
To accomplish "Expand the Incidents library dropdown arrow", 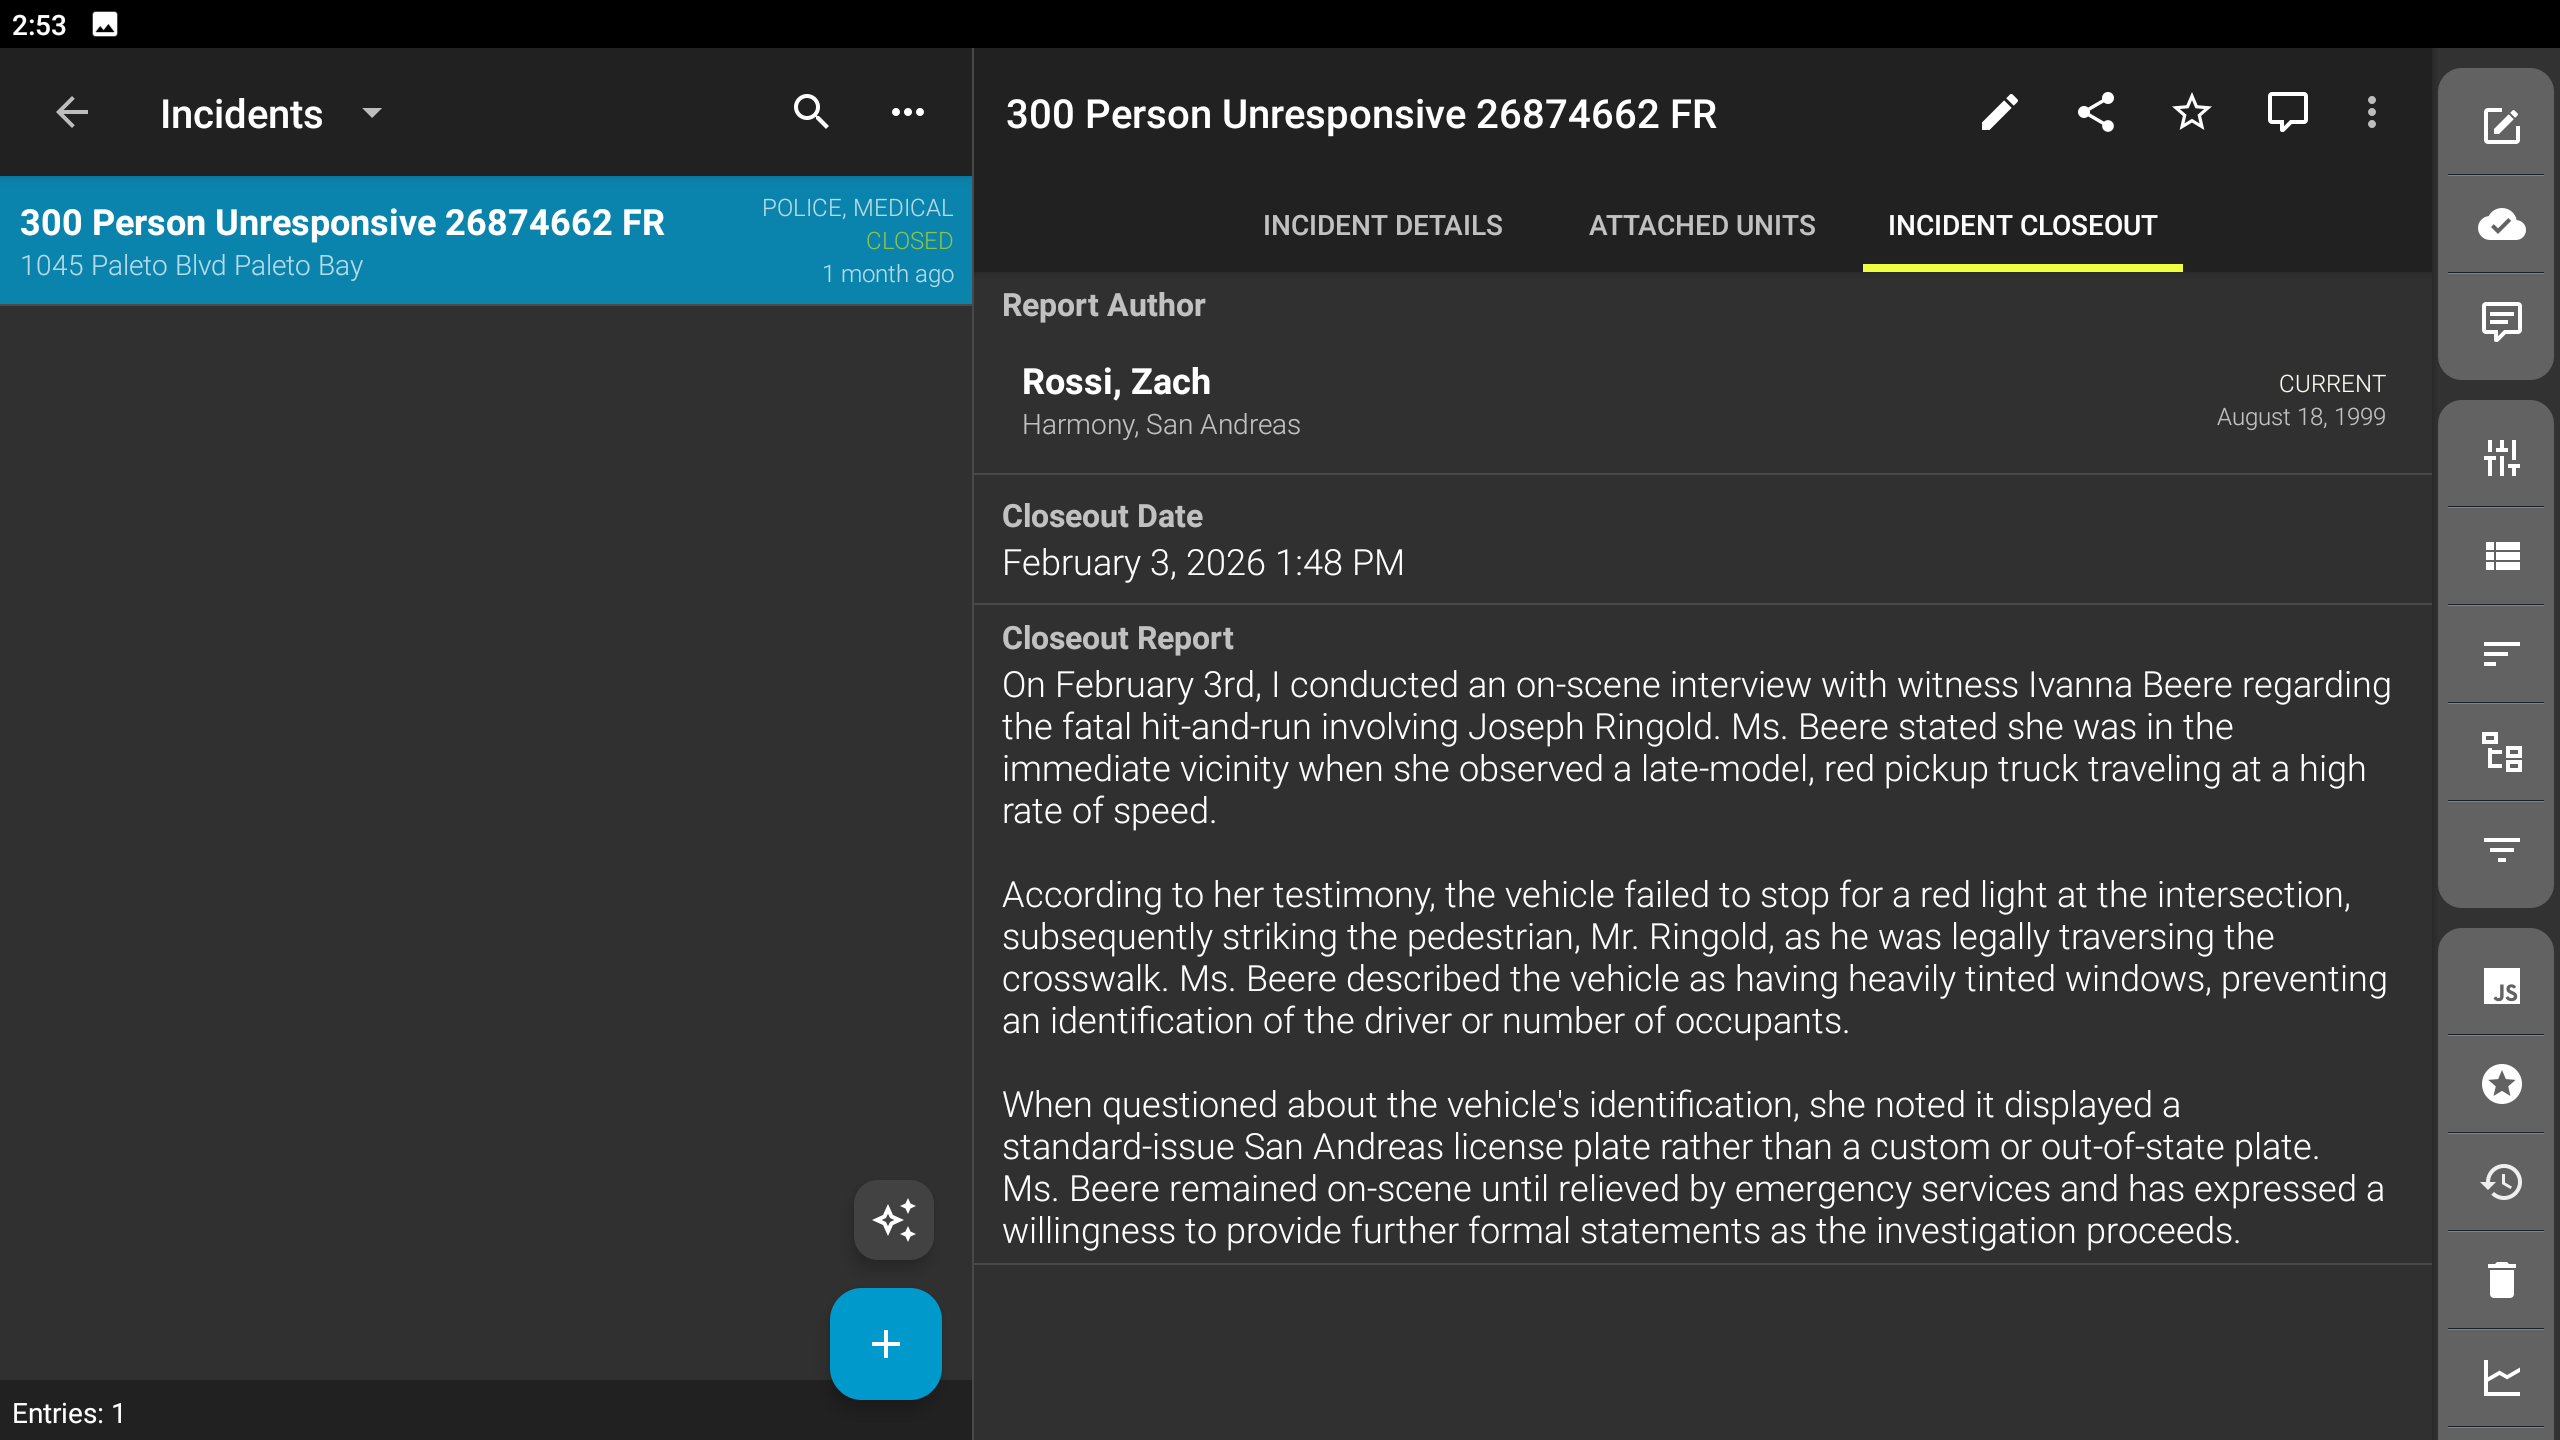I will [x=372, y=113].
